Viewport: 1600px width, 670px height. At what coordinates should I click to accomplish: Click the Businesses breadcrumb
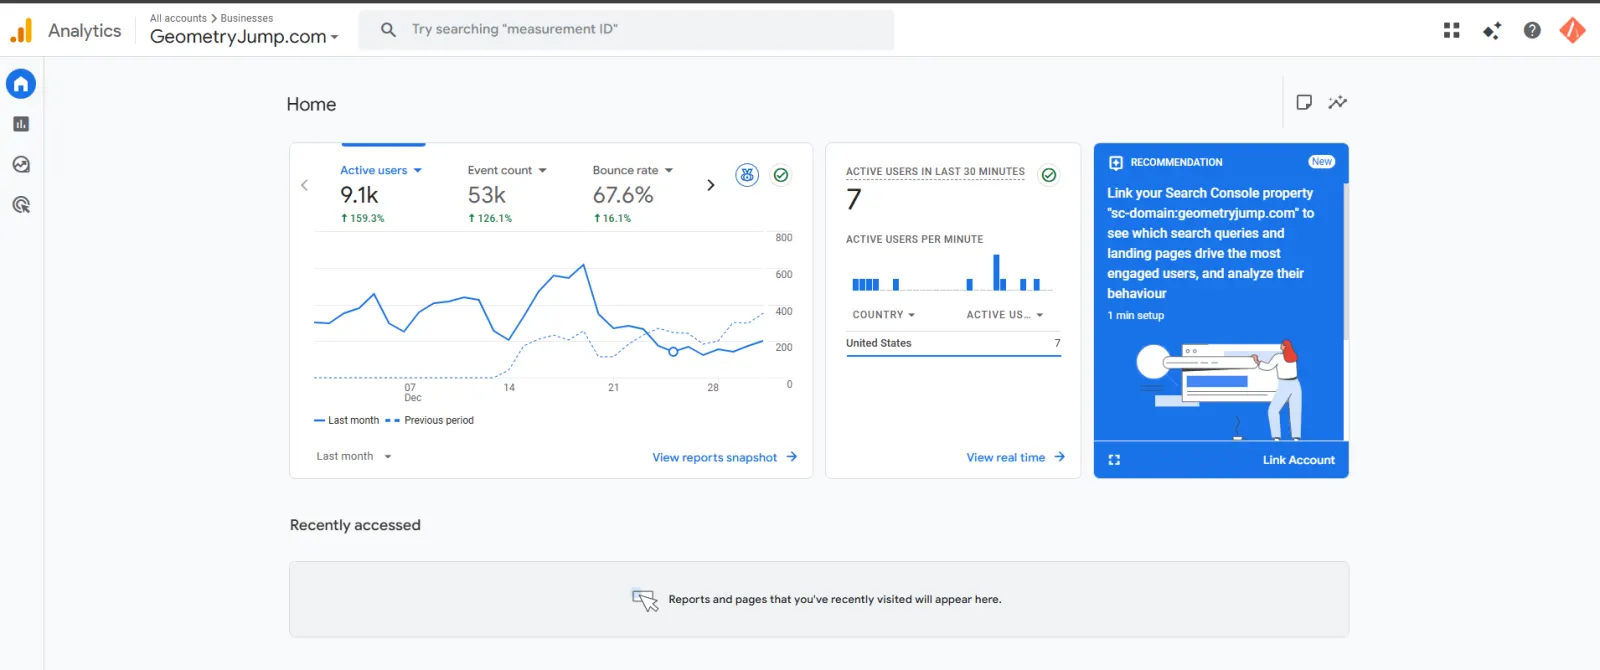click(x=247, y=18)
